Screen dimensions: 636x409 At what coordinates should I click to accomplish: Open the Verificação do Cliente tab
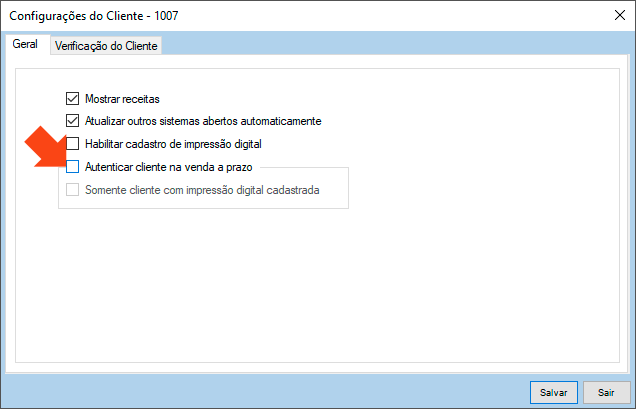106,46
